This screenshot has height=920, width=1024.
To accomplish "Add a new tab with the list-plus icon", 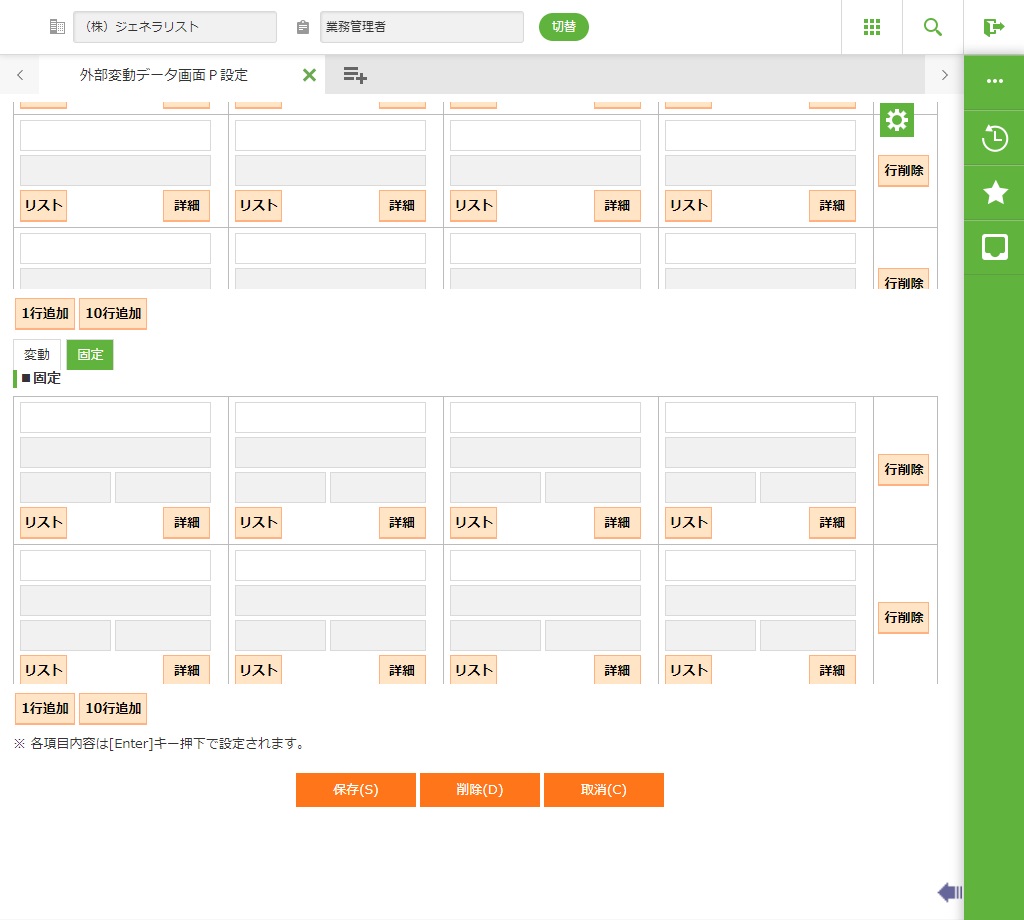I will (355, 75).
